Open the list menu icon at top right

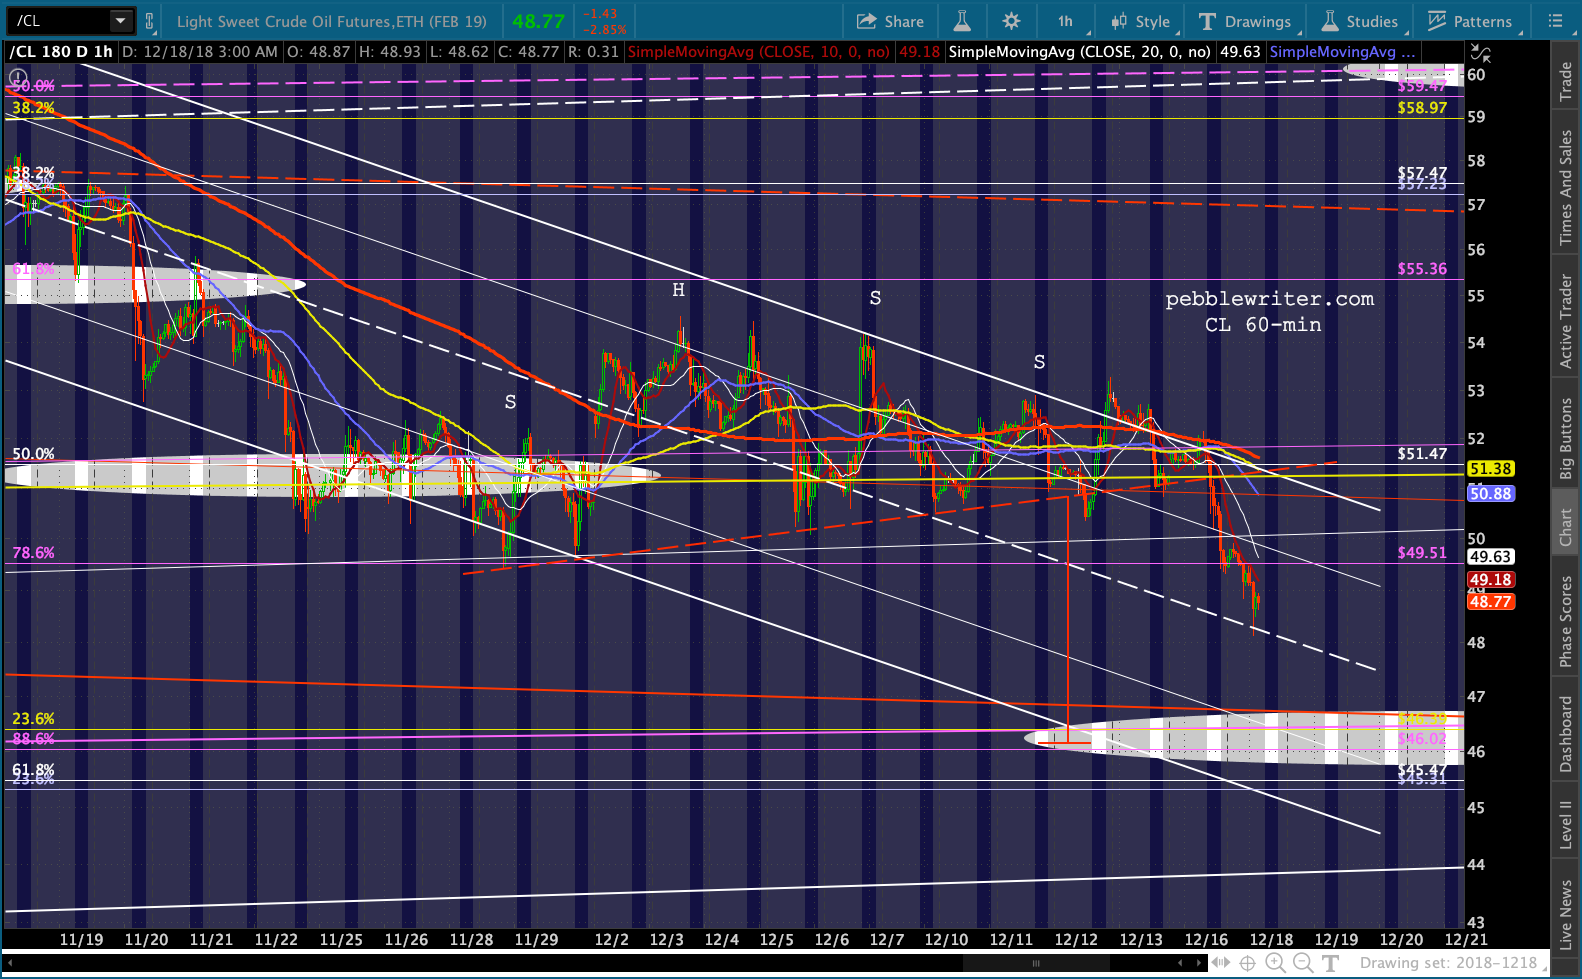coord(1555,21)
